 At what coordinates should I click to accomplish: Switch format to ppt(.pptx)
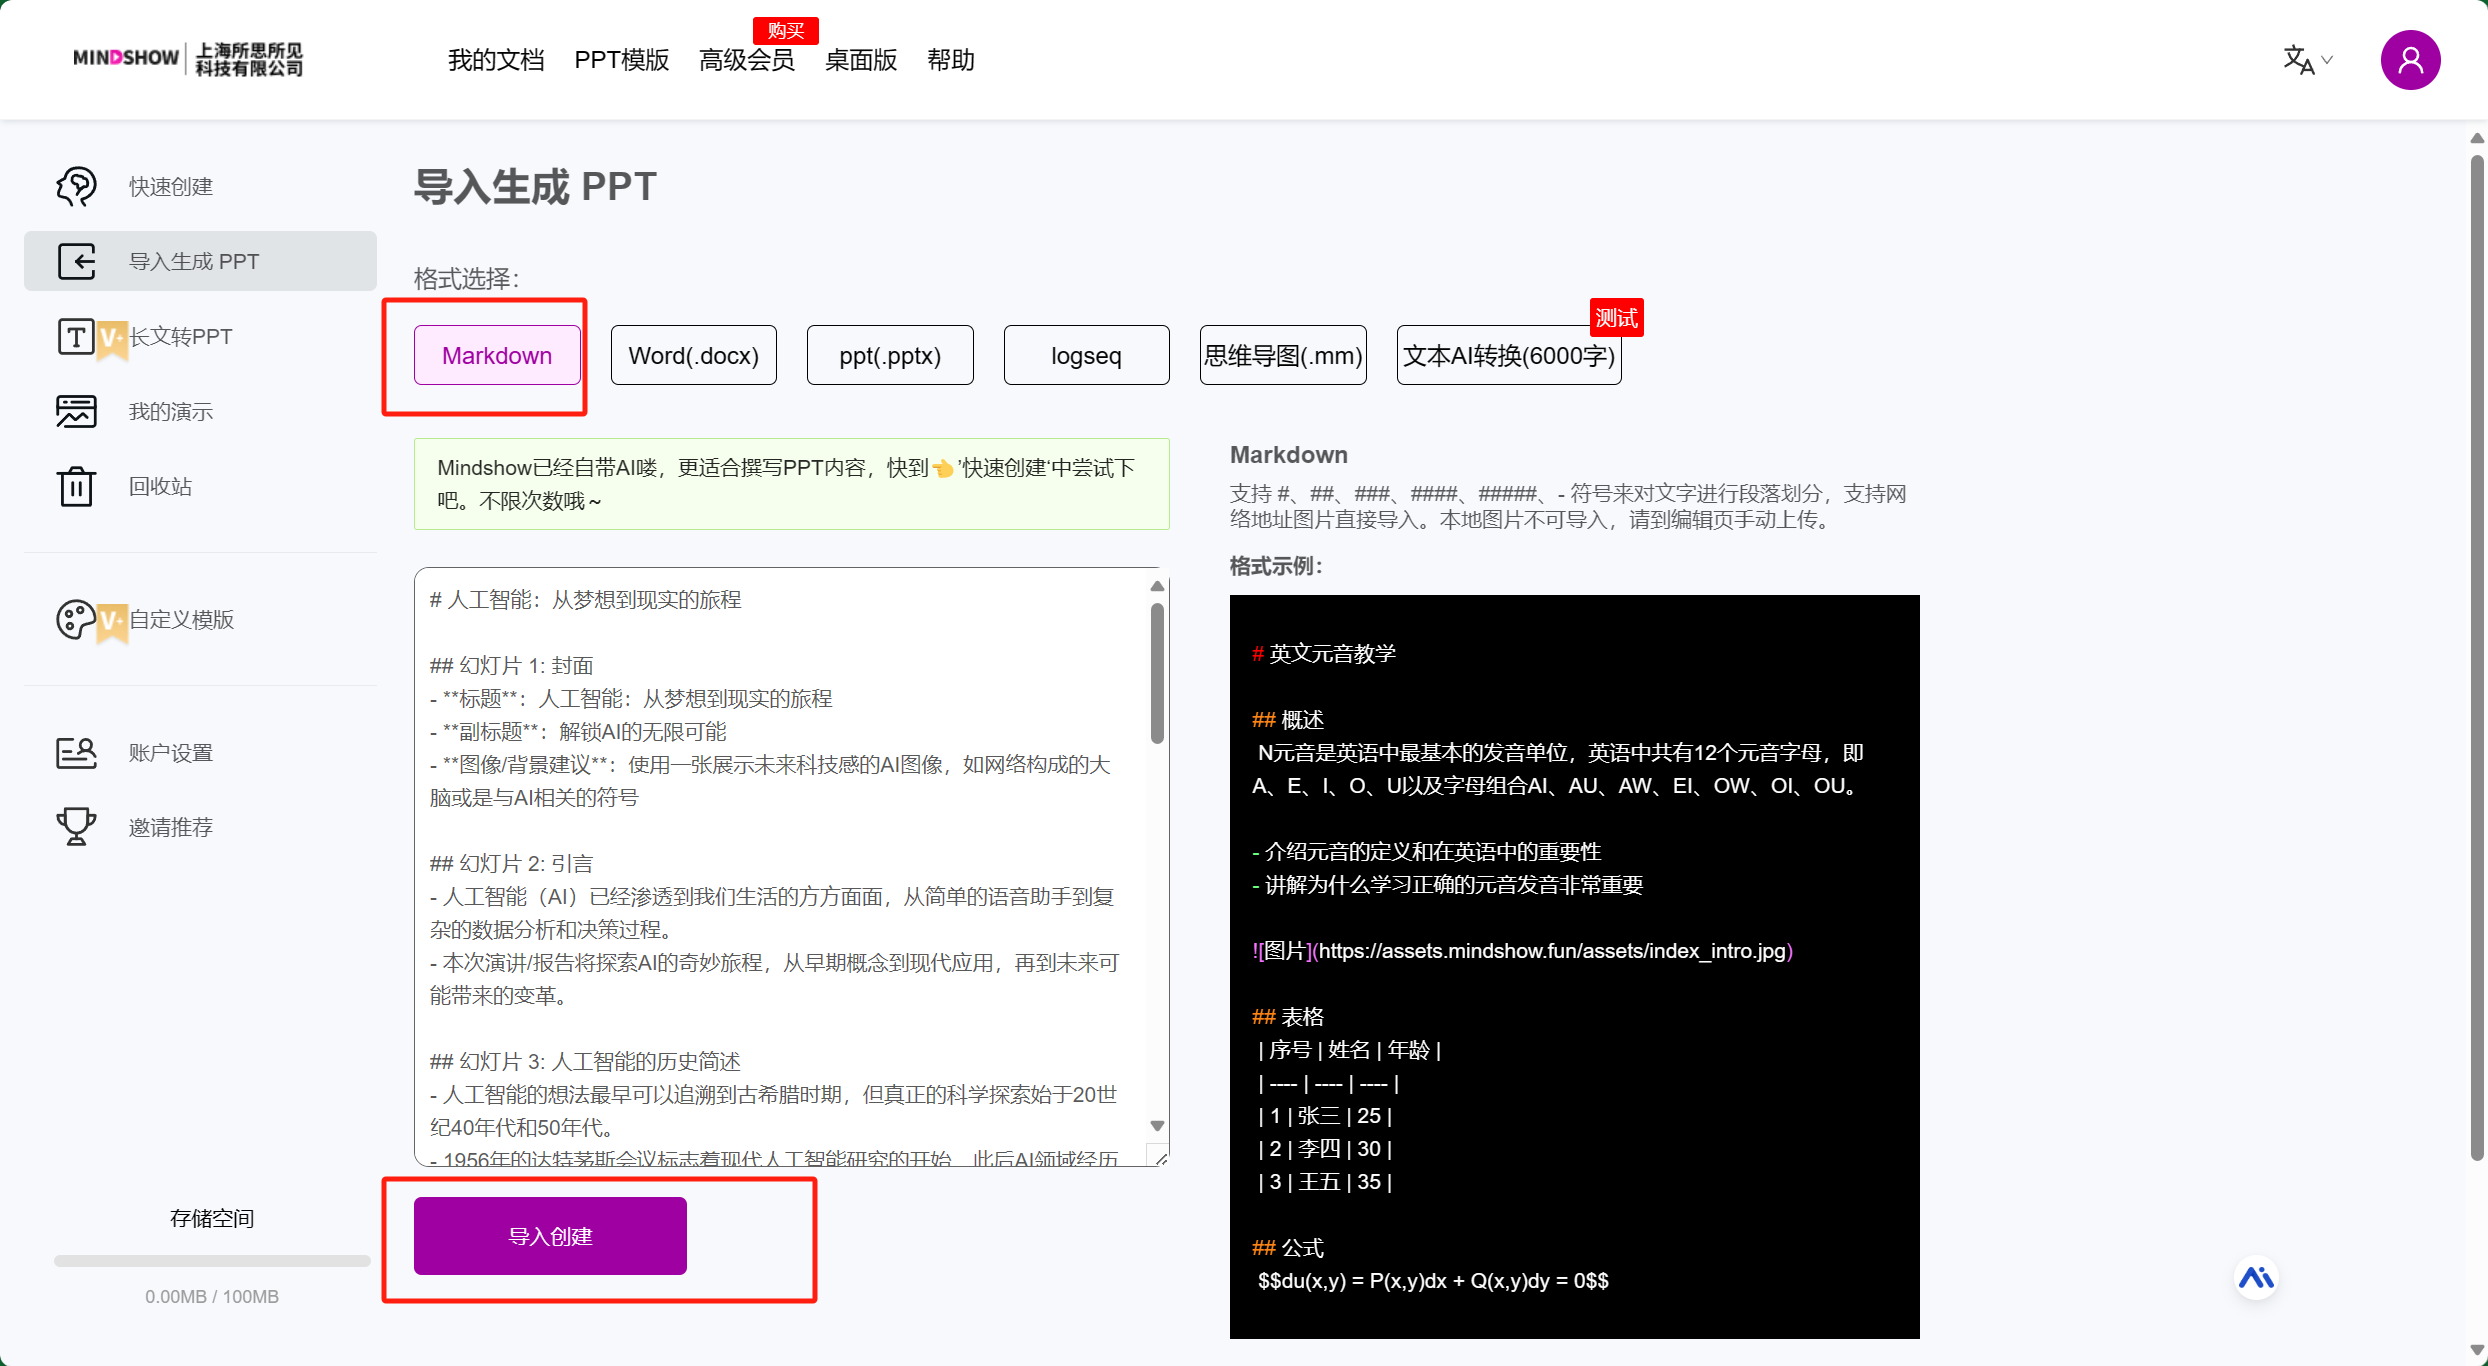pos(889,355)
